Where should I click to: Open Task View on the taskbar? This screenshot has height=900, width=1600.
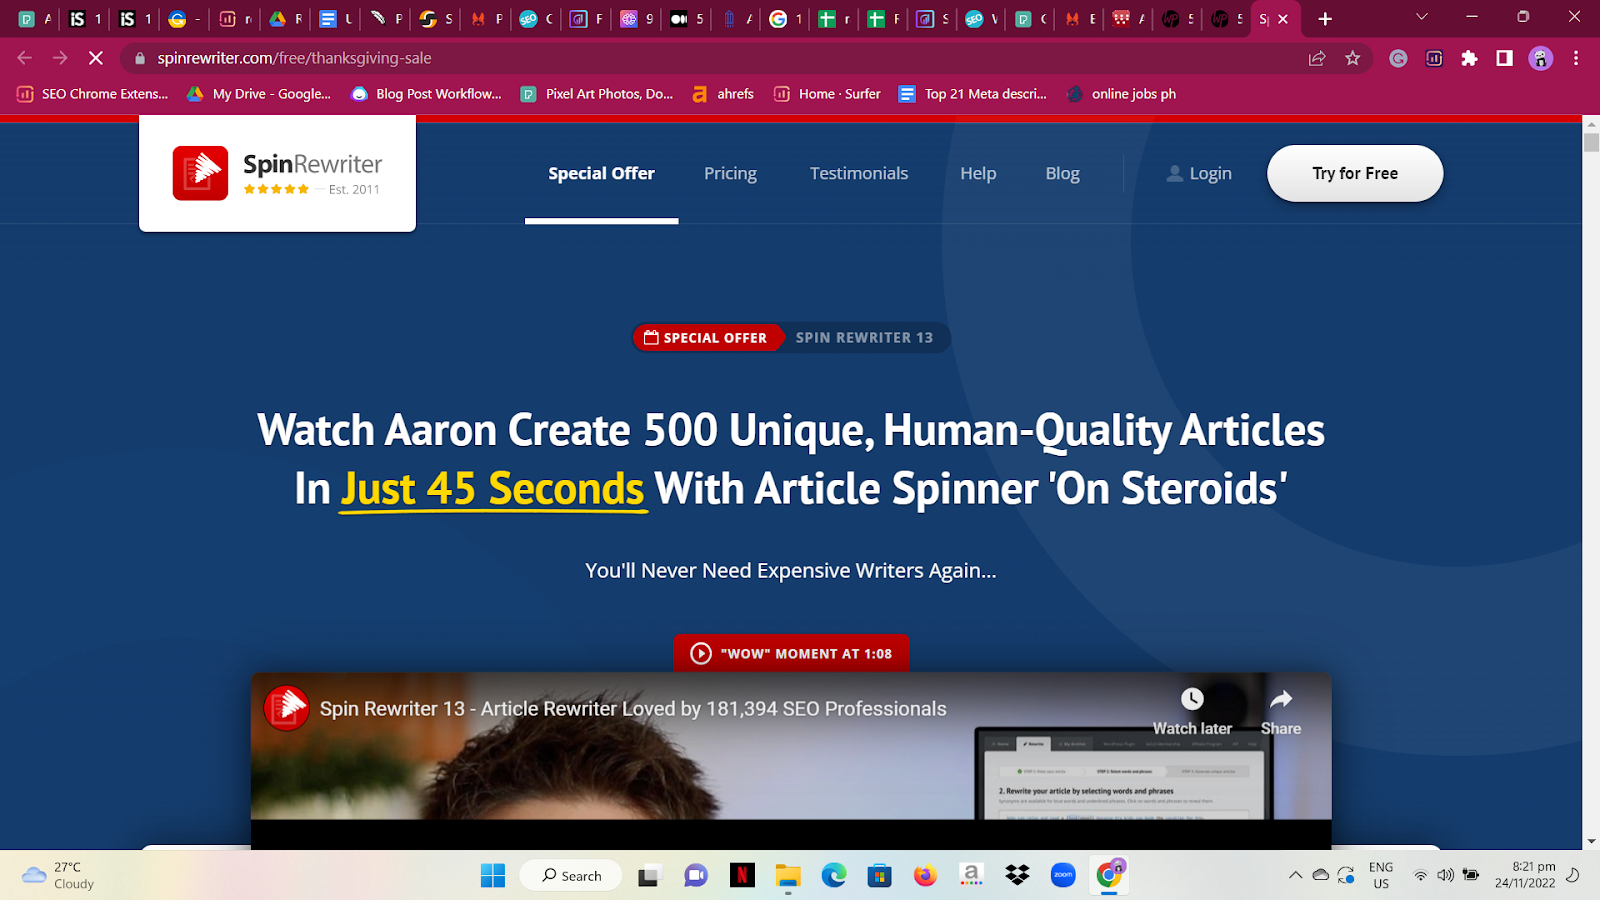[649, 876]
